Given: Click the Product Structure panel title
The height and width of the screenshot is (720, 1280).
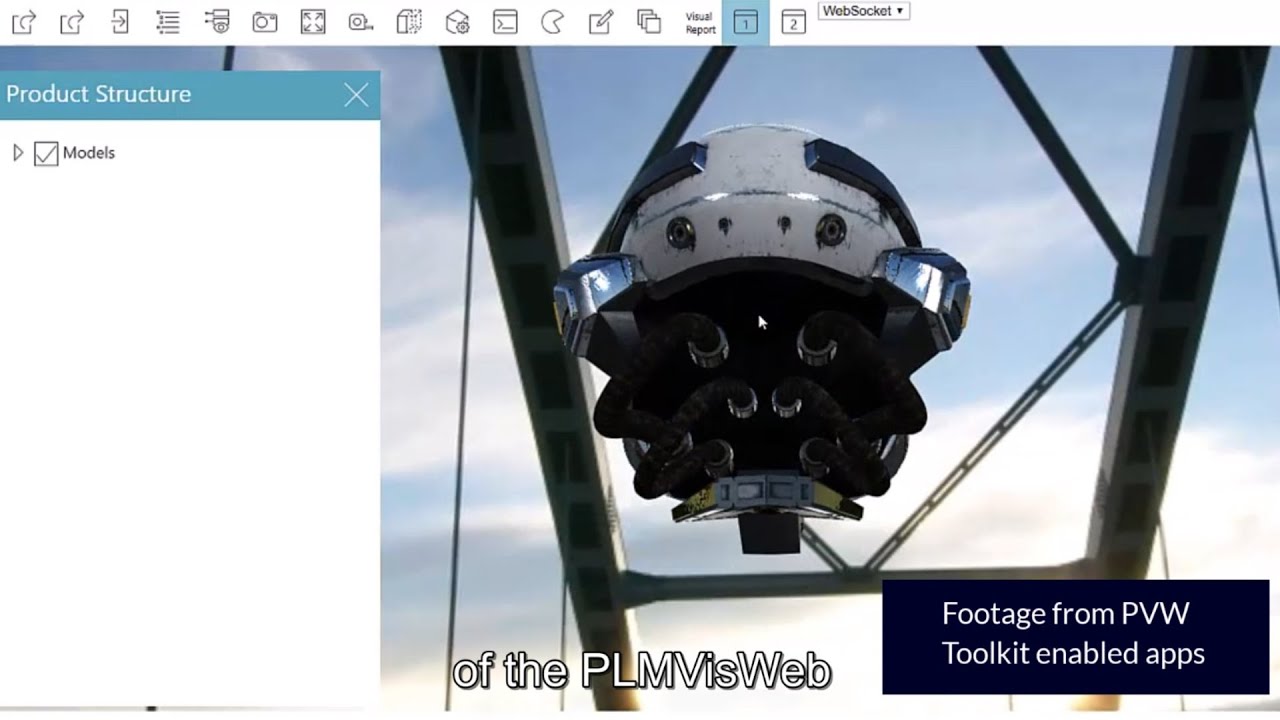Looking at the screenshot, I should pyautogui.click(x=99, y=94).
